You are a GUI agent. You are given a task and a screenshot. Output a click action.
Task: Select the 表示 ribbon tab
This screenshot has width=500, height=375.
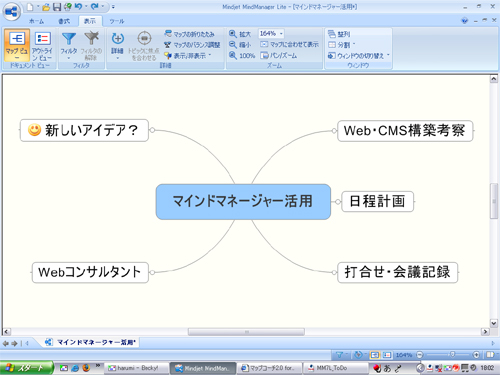(90, 21)
